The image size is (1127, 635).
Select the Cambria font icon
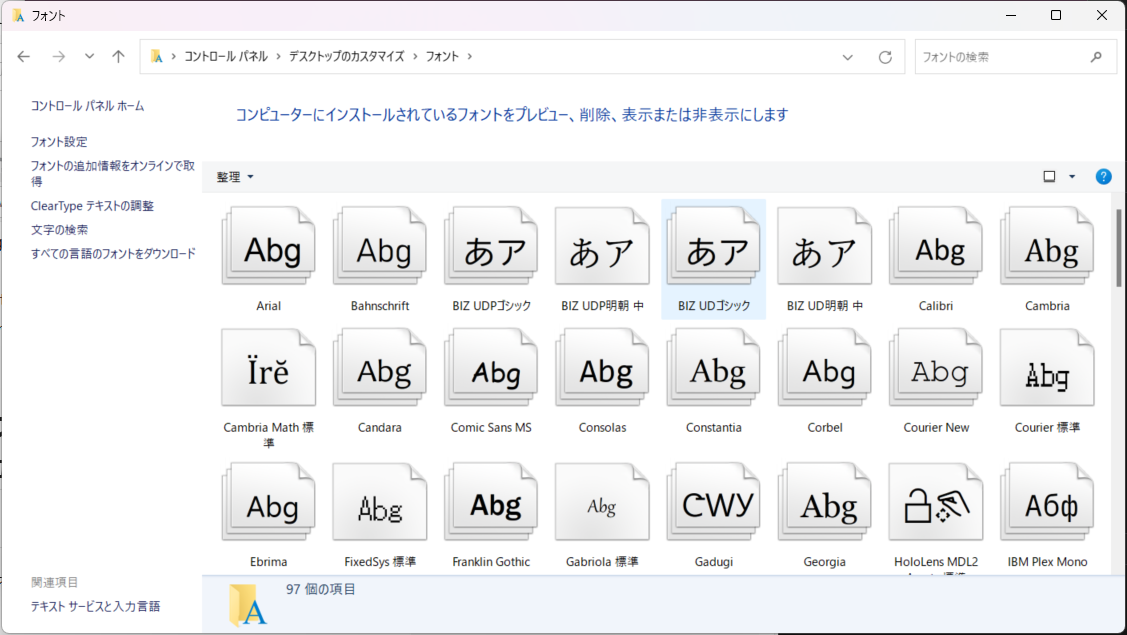click(1047, 247)
